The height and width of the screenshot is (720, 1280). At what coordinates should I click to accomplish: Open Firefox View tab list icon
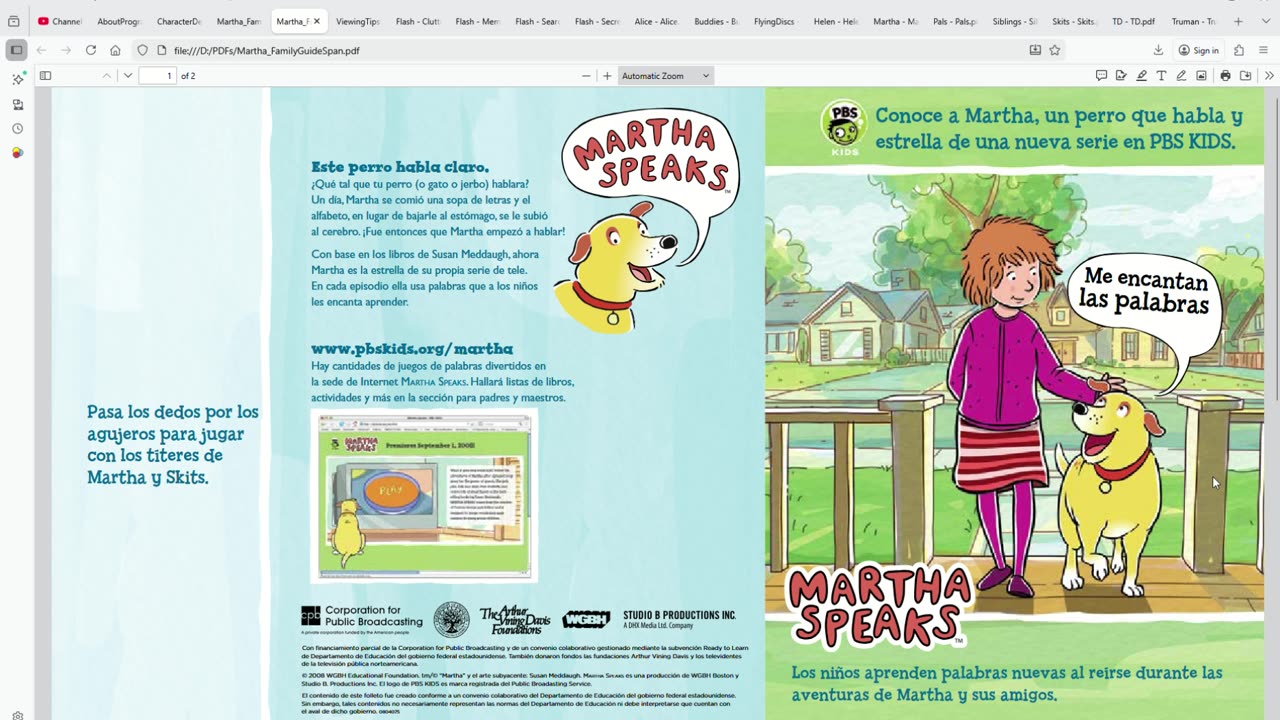pos(14,21)
